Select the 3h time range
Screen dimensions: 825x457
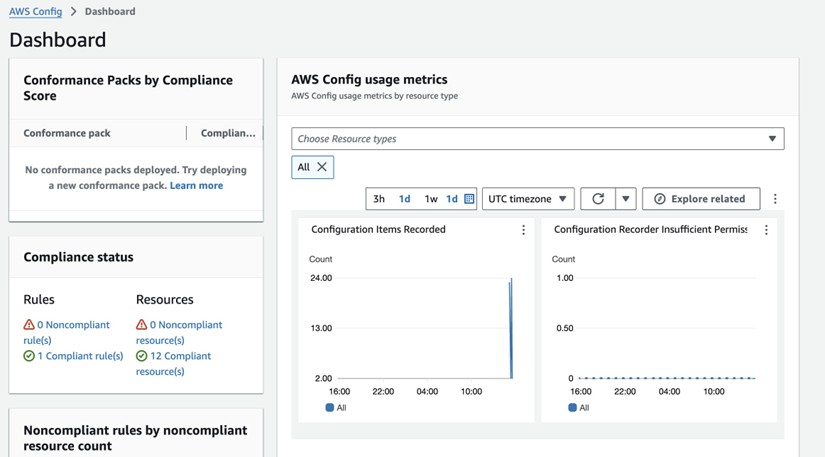click(379, 199)
